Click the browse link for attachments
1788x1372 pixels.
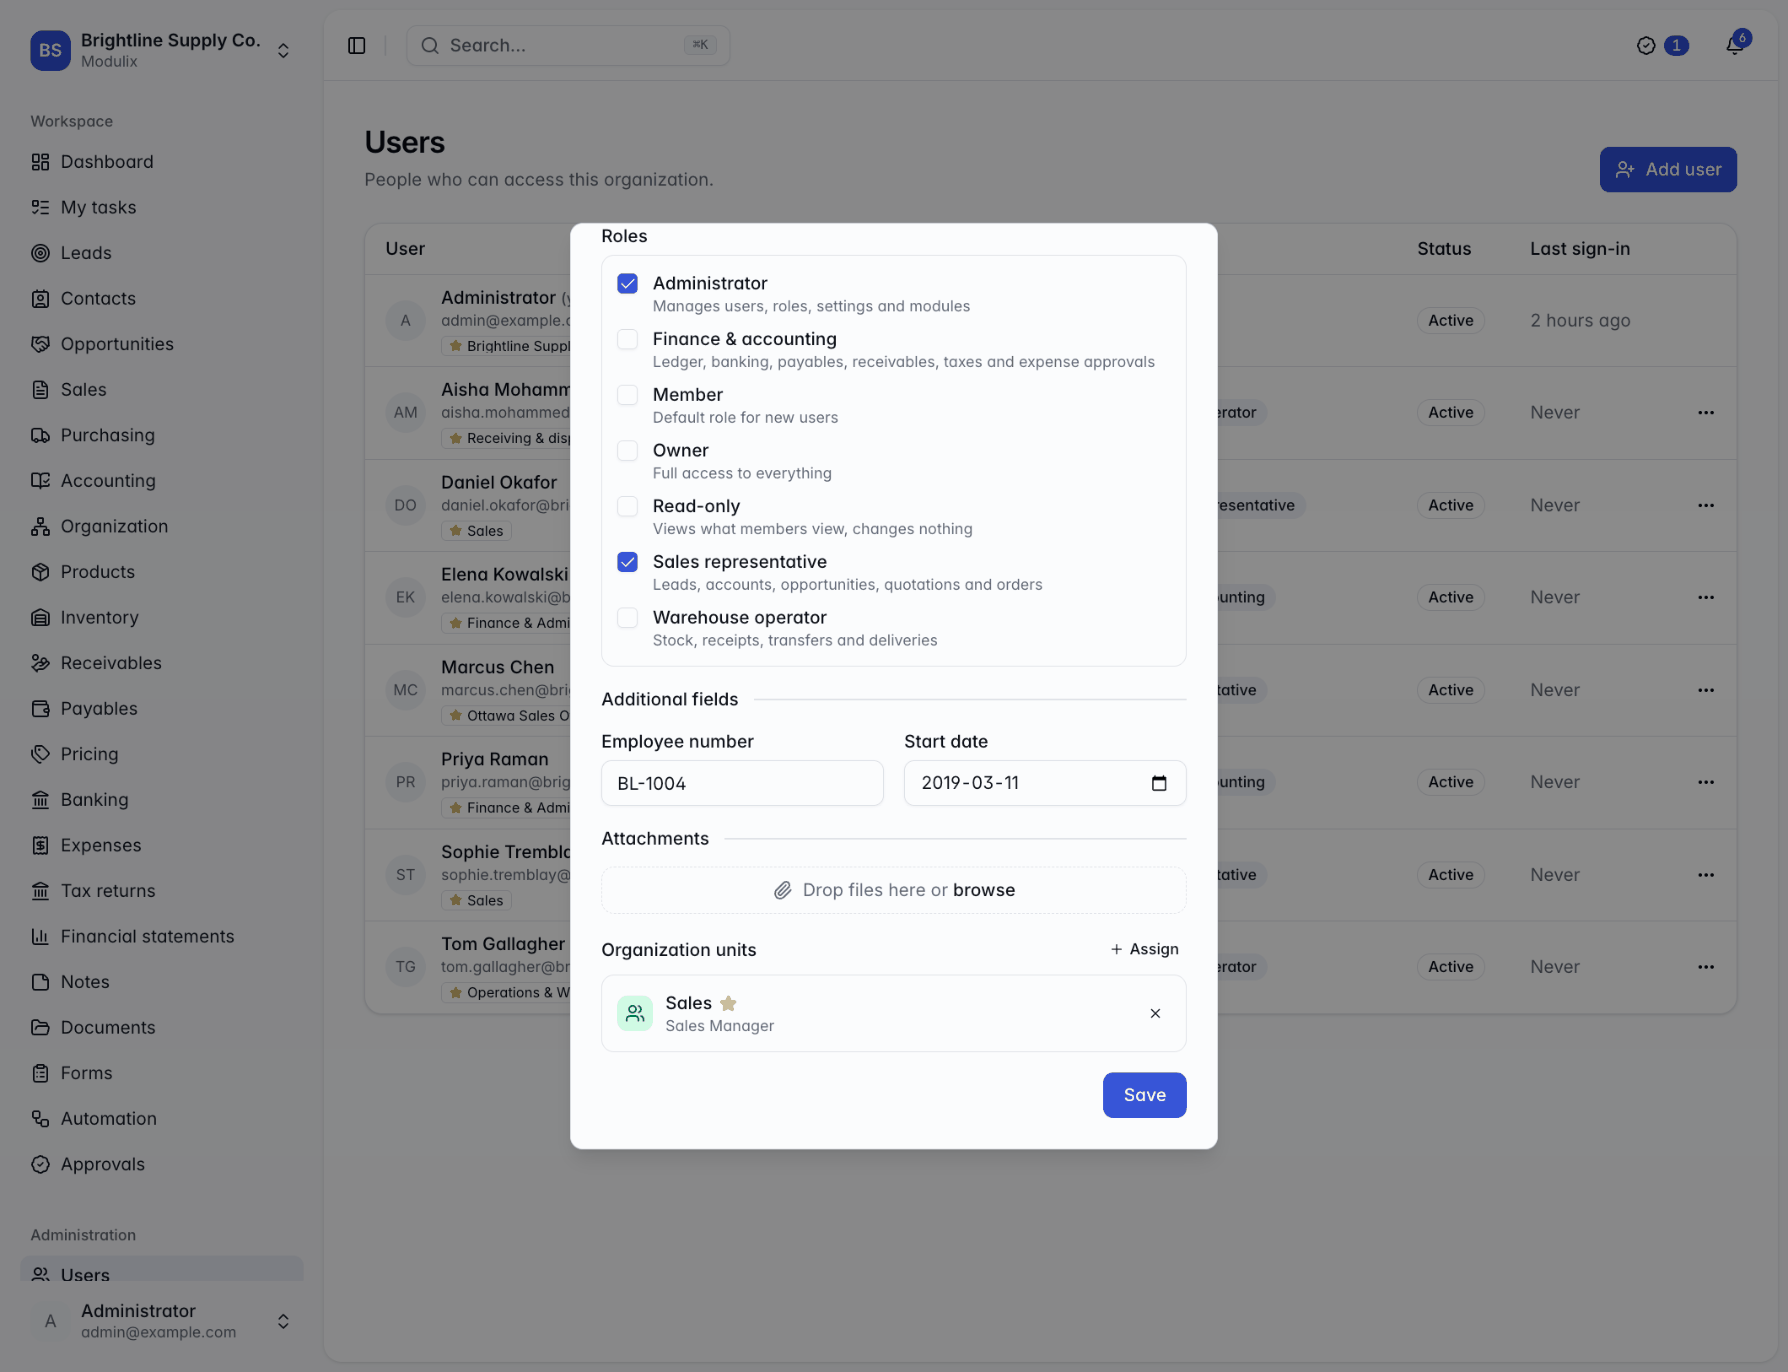984,890
